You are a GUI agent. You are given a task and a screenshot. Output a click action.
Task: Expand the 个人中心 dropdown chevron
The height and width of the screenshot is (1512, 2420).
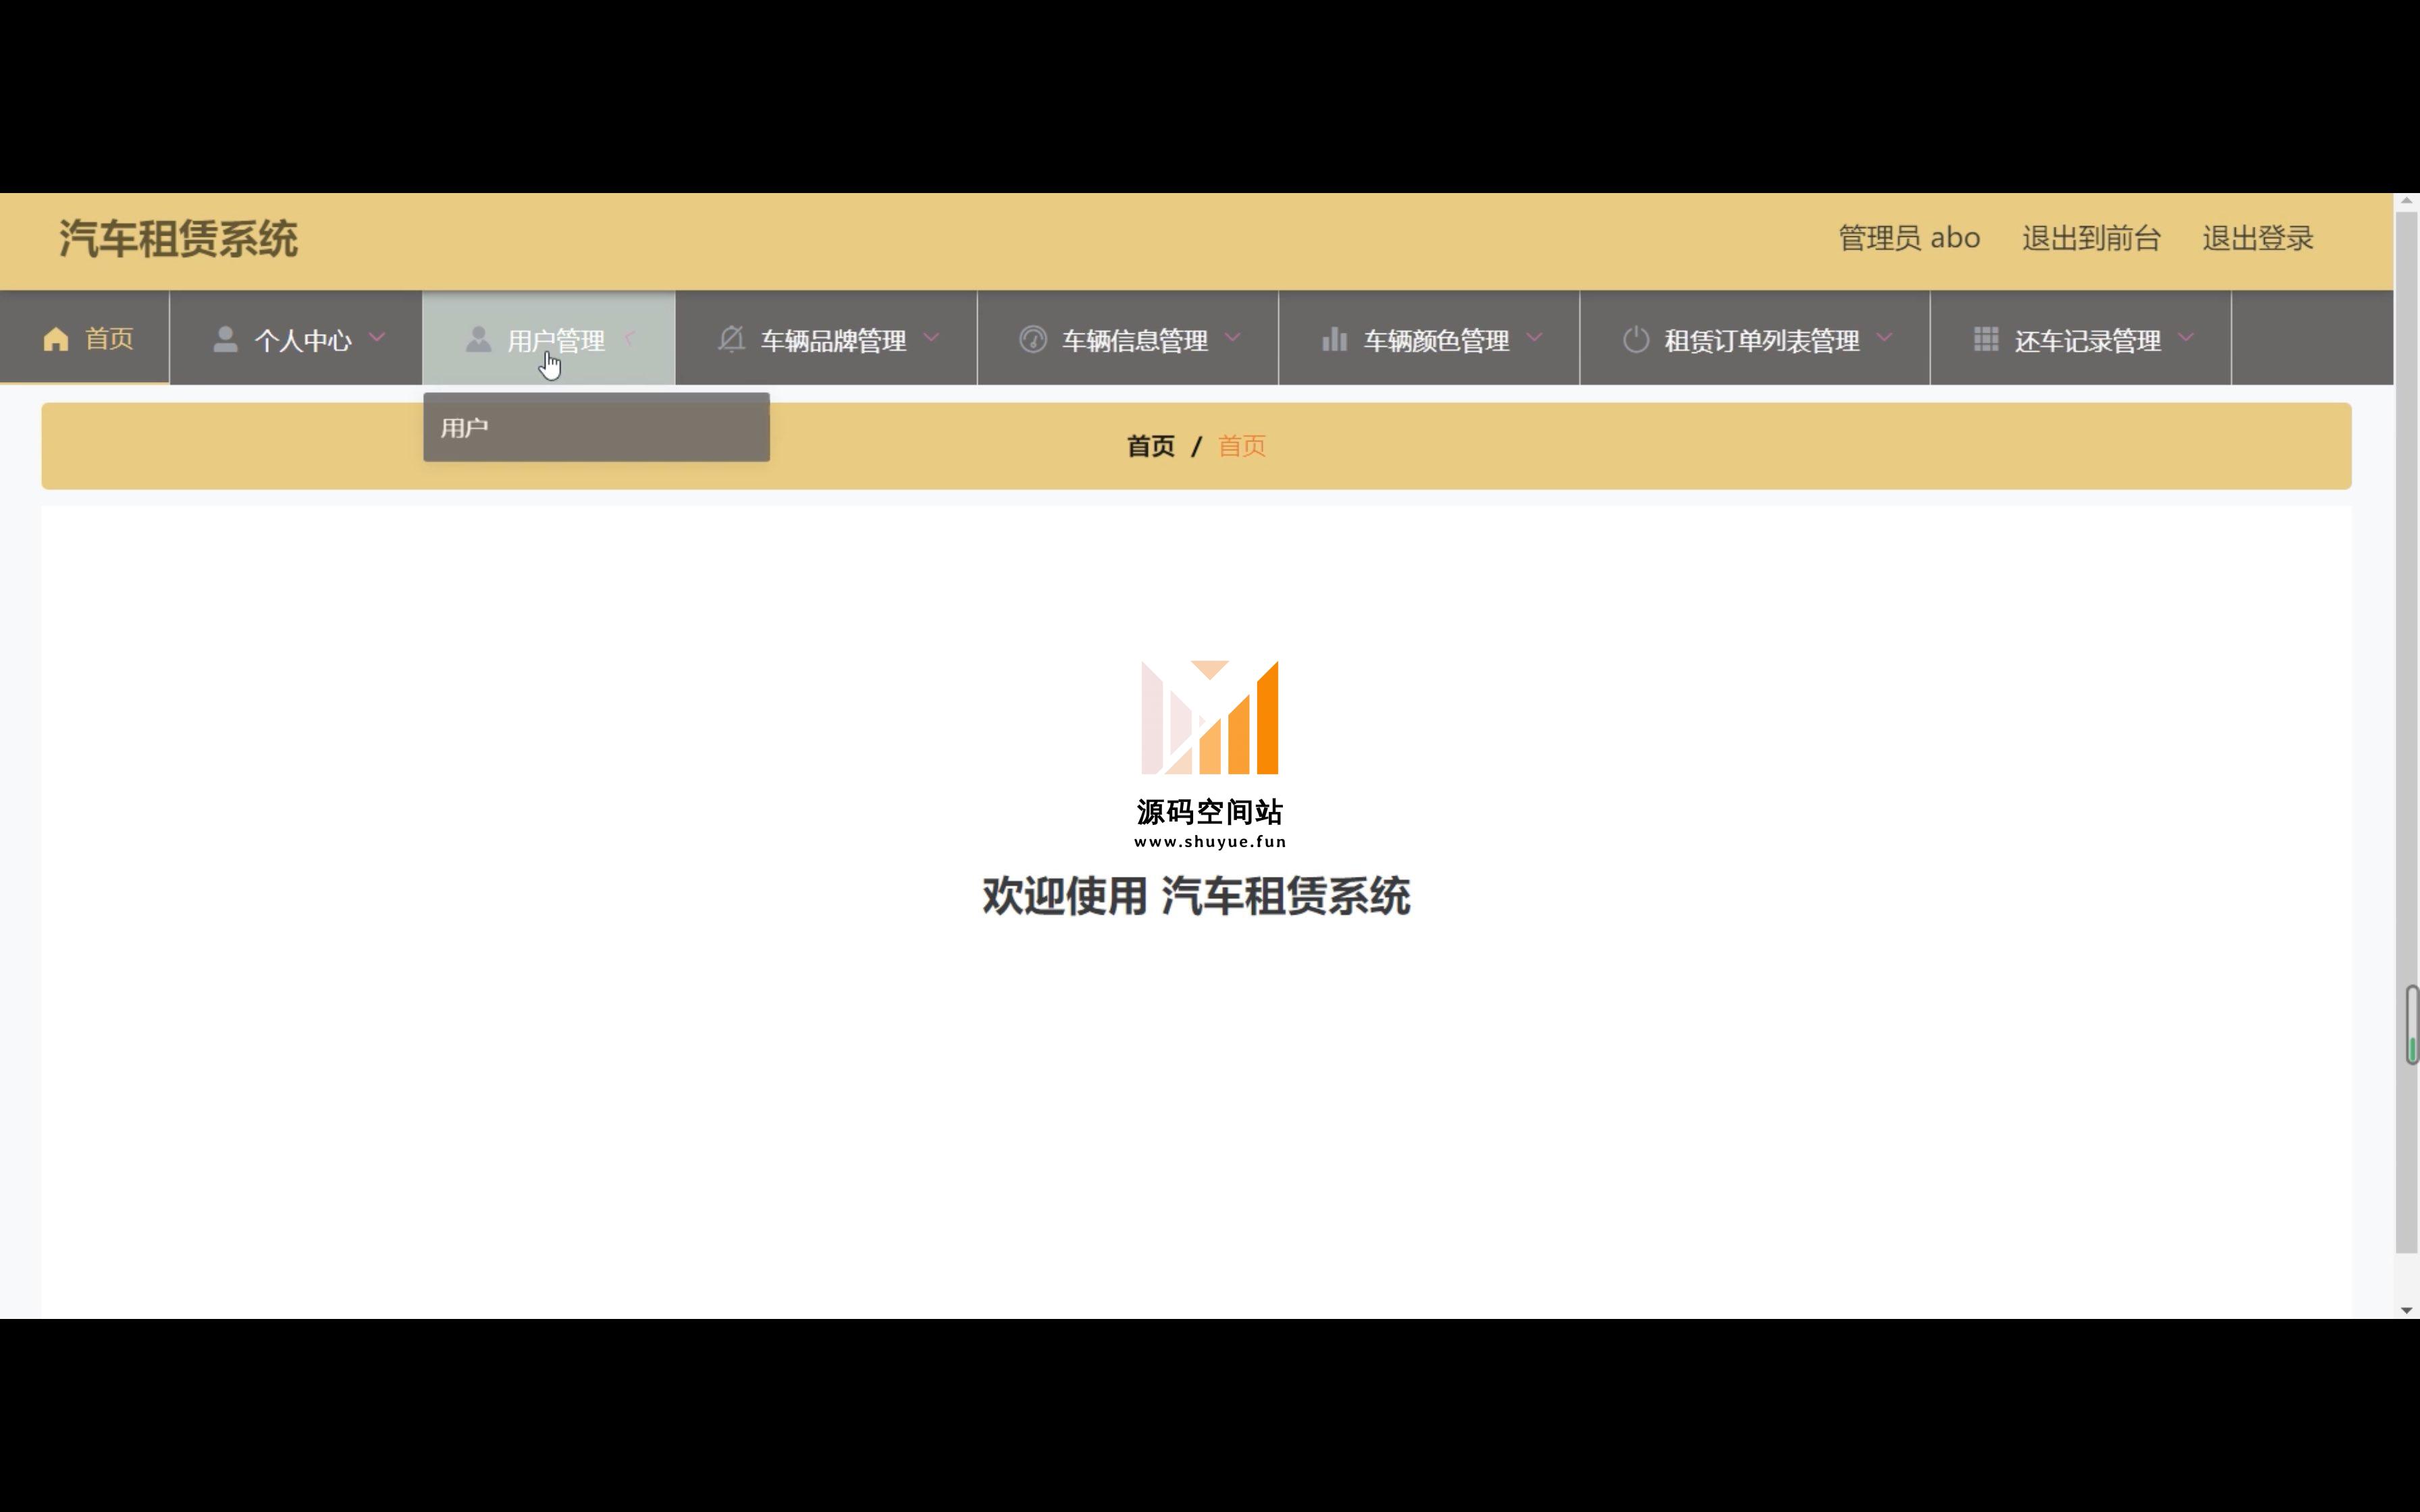pyautogui.click(x=377, y=338)
